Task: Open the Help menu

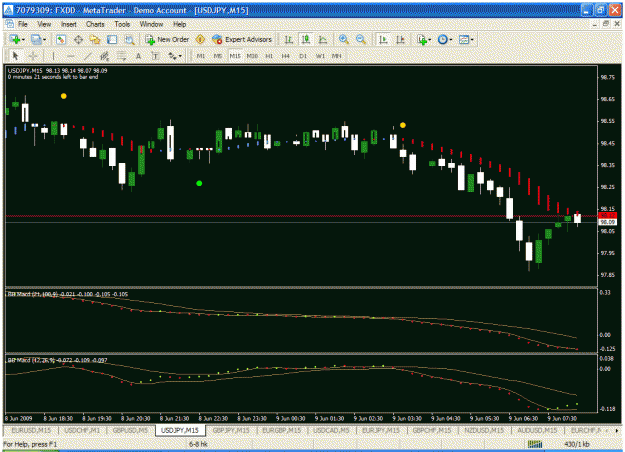Action: pyautogui.click(x=179, y=24)
